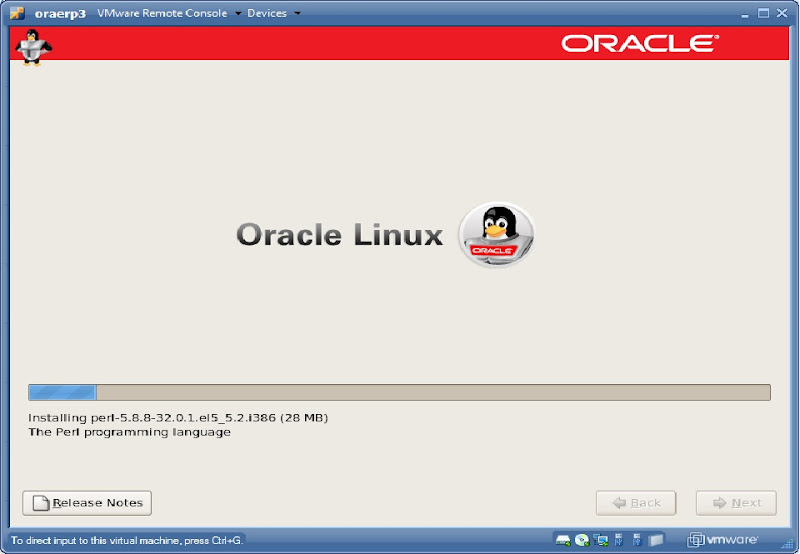Viewport: 800px width, 554px height.
Task: Click the round Oracle penguin badge
Action: click(x=496, y=234)
